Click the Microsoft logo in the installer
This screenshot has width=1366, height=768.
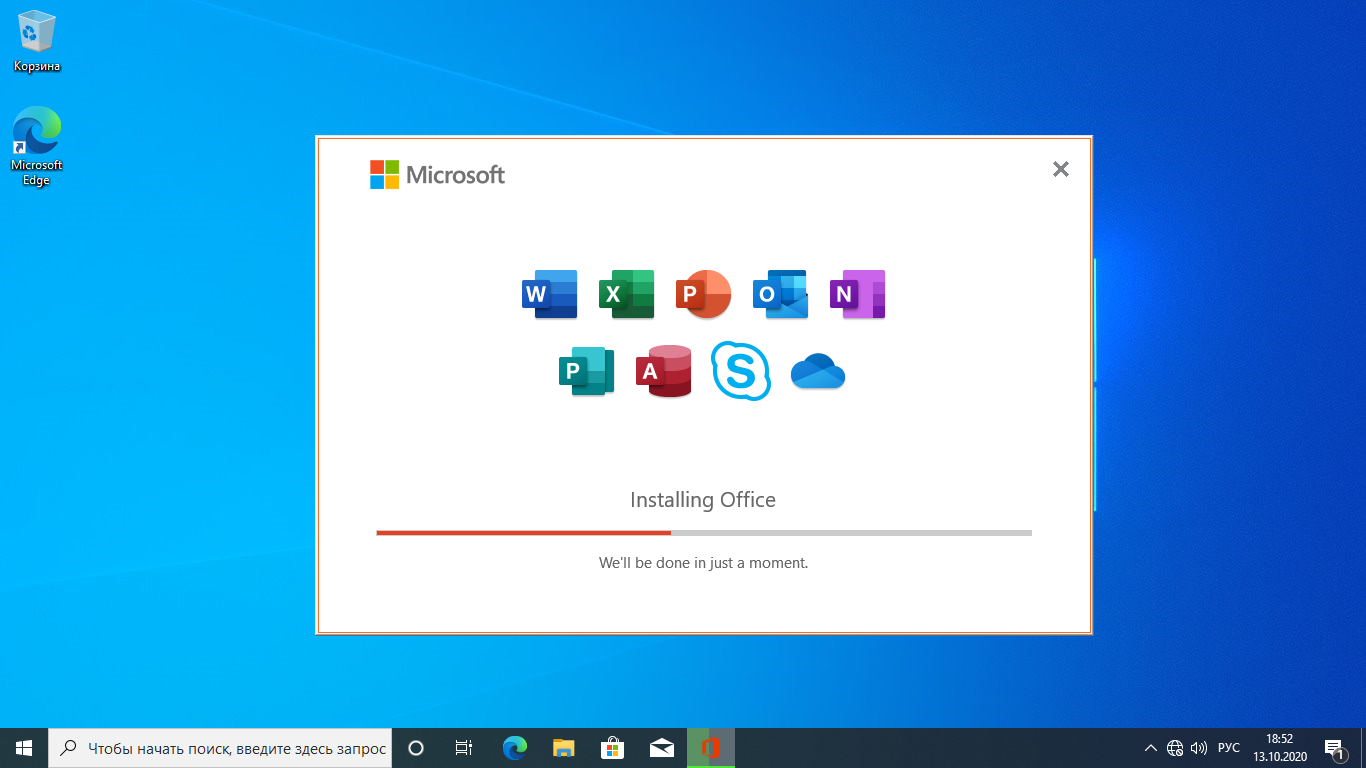(437, 175)
